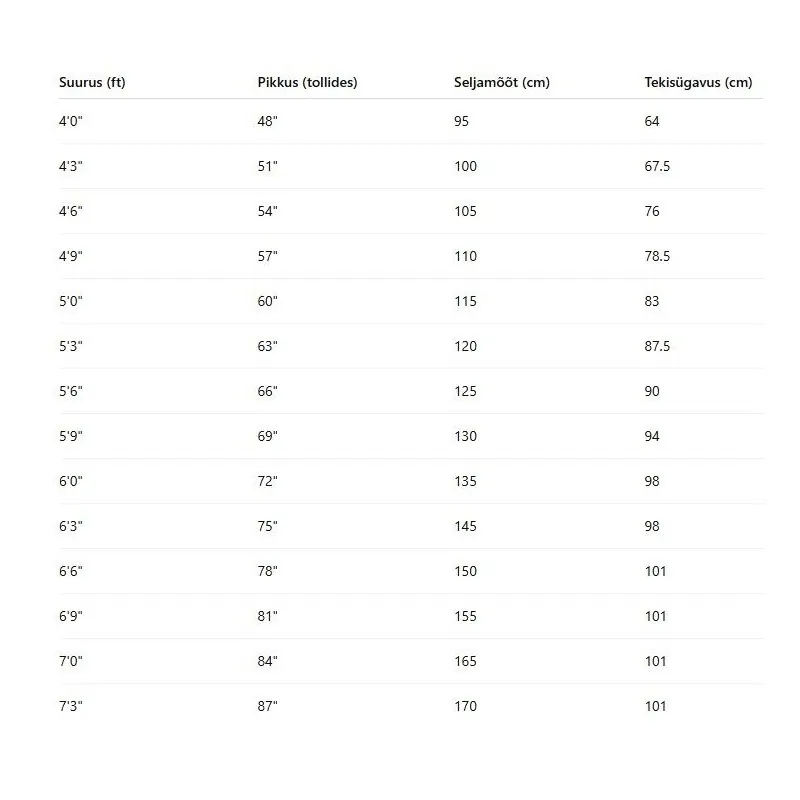Select the Tekisügavus (cm) column header

(x=698, y=83)
